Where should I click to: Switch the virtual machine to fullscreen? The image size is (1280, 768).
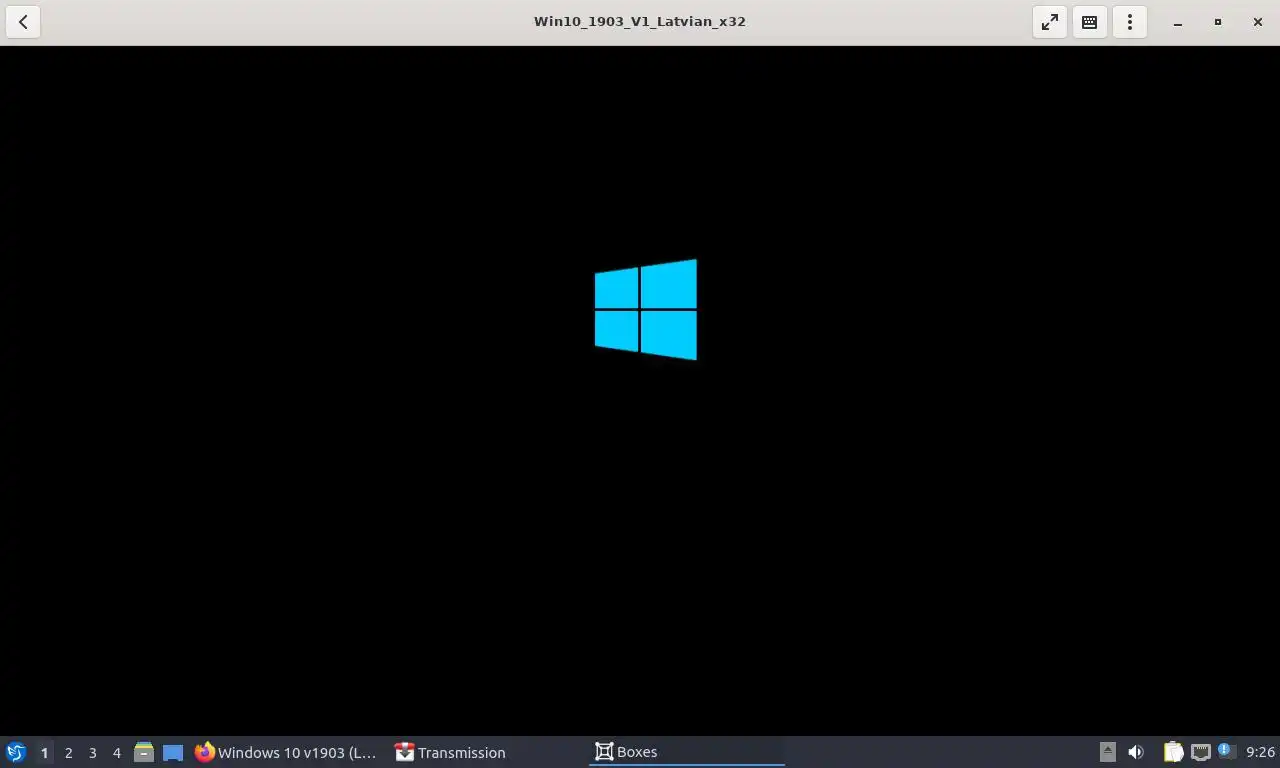click(1050, 21)
